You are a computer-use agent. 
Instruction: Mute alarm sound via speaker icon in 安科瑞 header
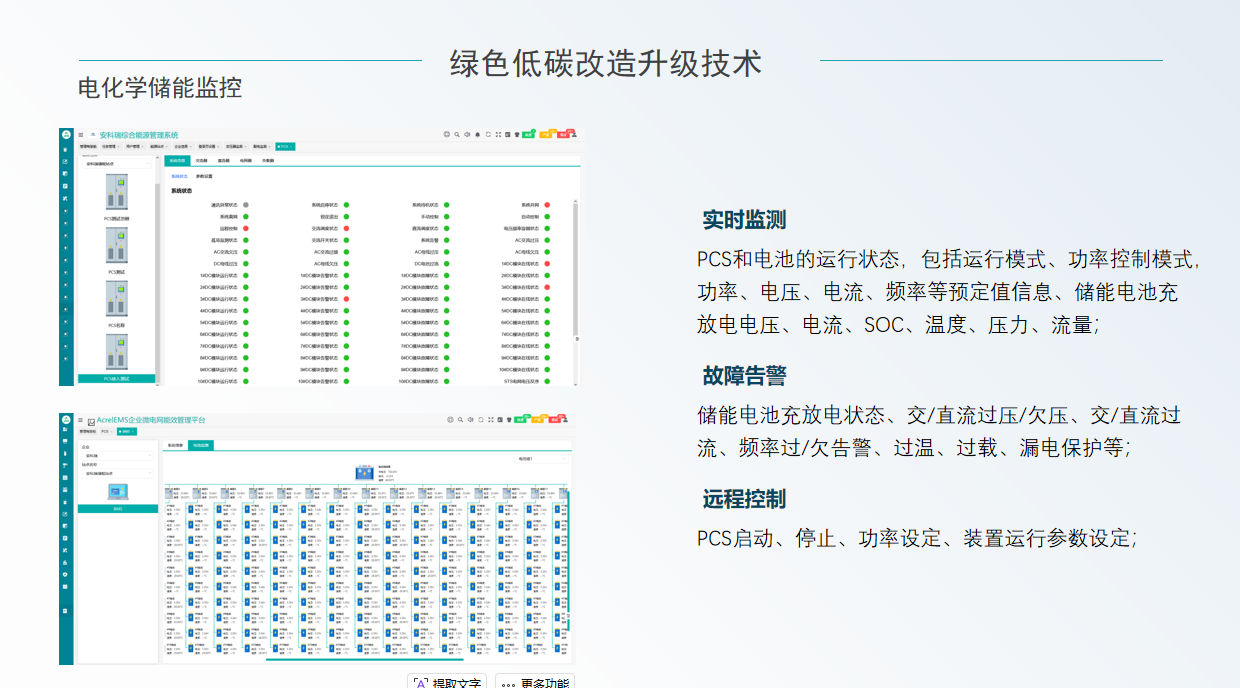click(x=468, y=134)
